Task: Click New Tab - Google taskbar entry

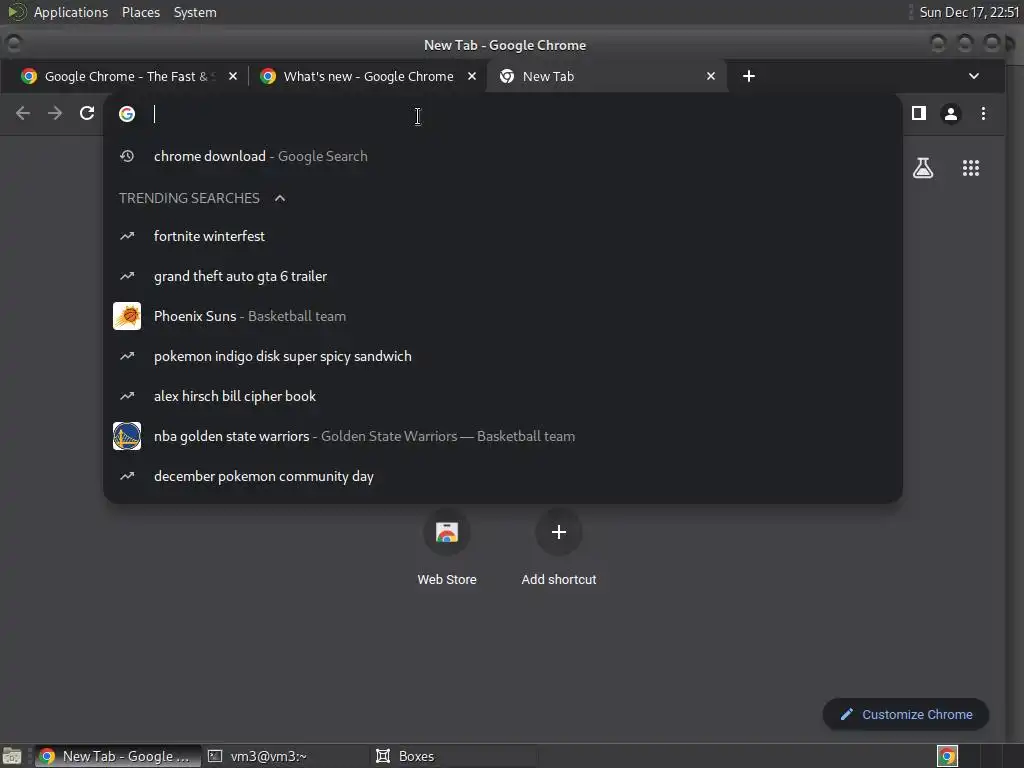Action: 118,756
